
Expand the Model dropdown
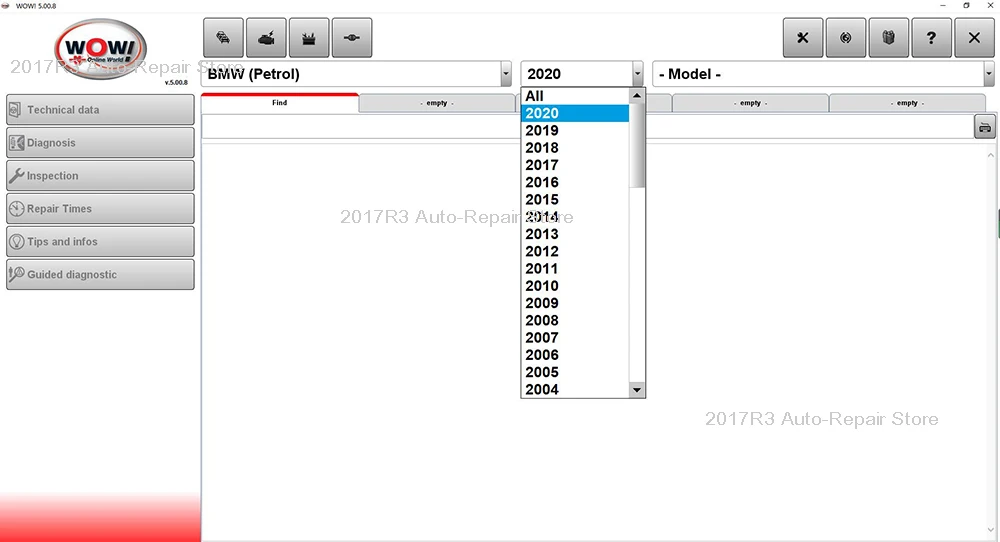pyautogui.click(x=989, y=74)
